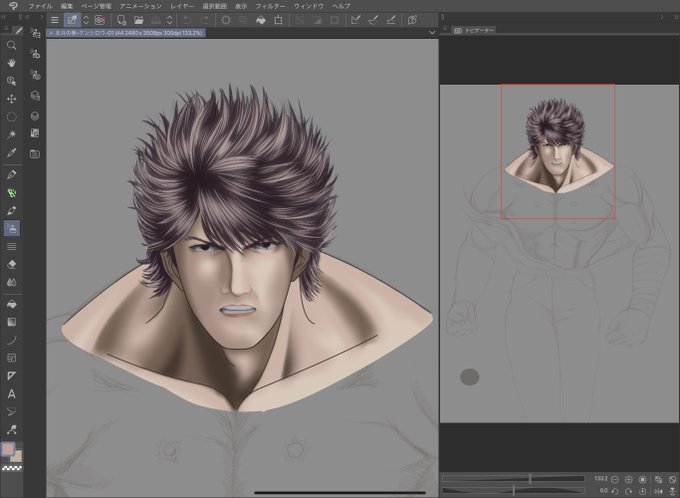Toggle the highlighted edit/touch mode button
This screenshot has height=498, width=680.
(x=72, y=20)
